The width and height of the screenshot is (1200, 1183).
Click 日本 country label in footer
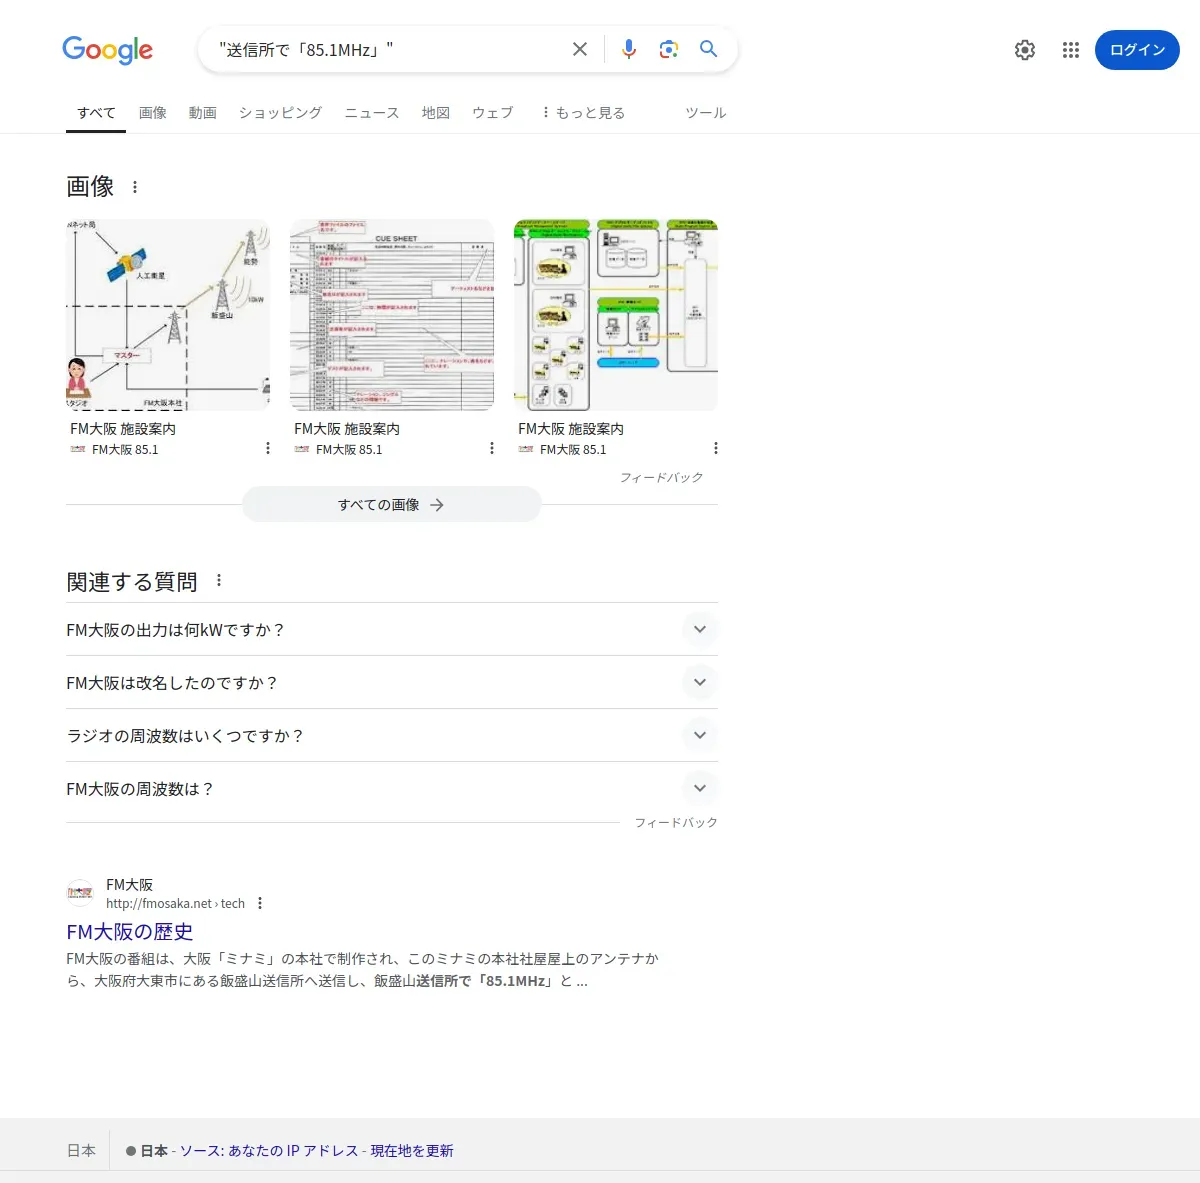point(81,1151)
